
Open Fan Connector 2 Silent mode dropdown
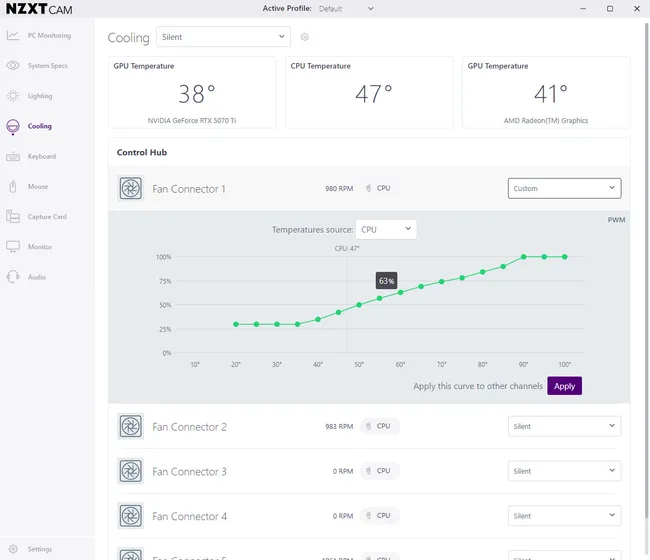click(x=564, y=426)
